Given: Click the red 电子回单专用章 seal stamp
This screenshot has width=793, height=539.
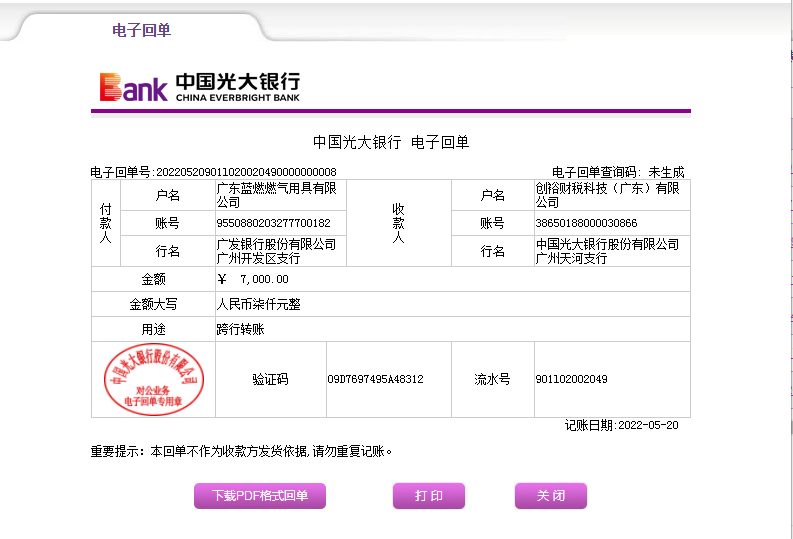Looking at the screenshot, I should pos(154,379).
